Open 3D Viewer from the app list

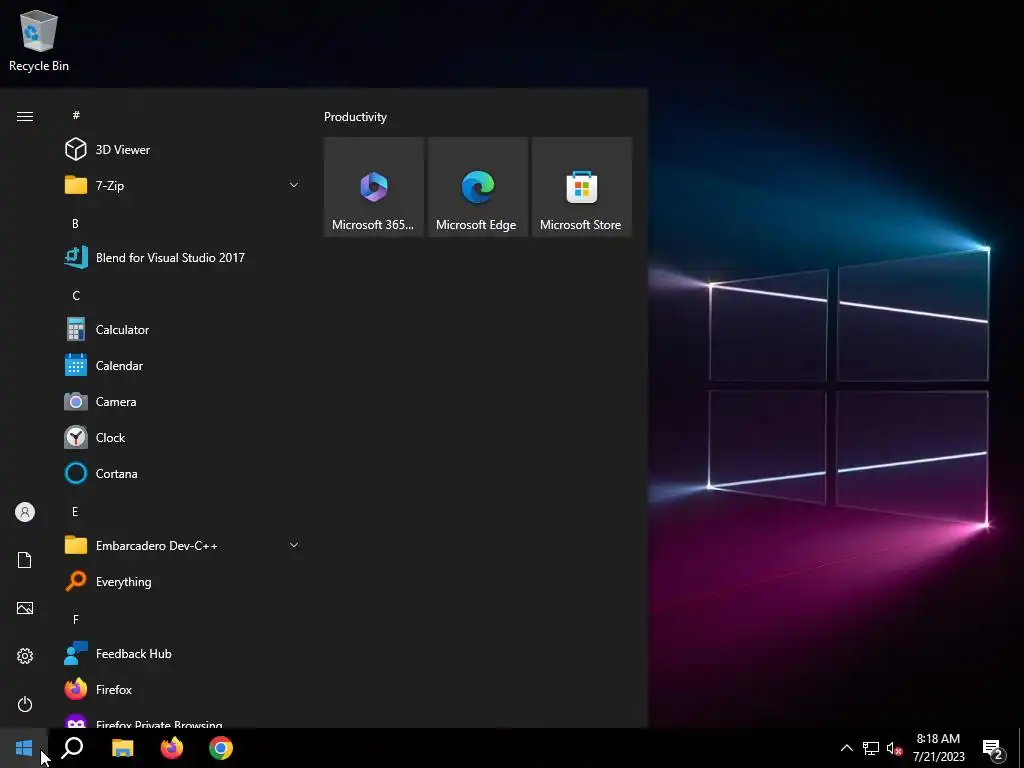point(182,150)
